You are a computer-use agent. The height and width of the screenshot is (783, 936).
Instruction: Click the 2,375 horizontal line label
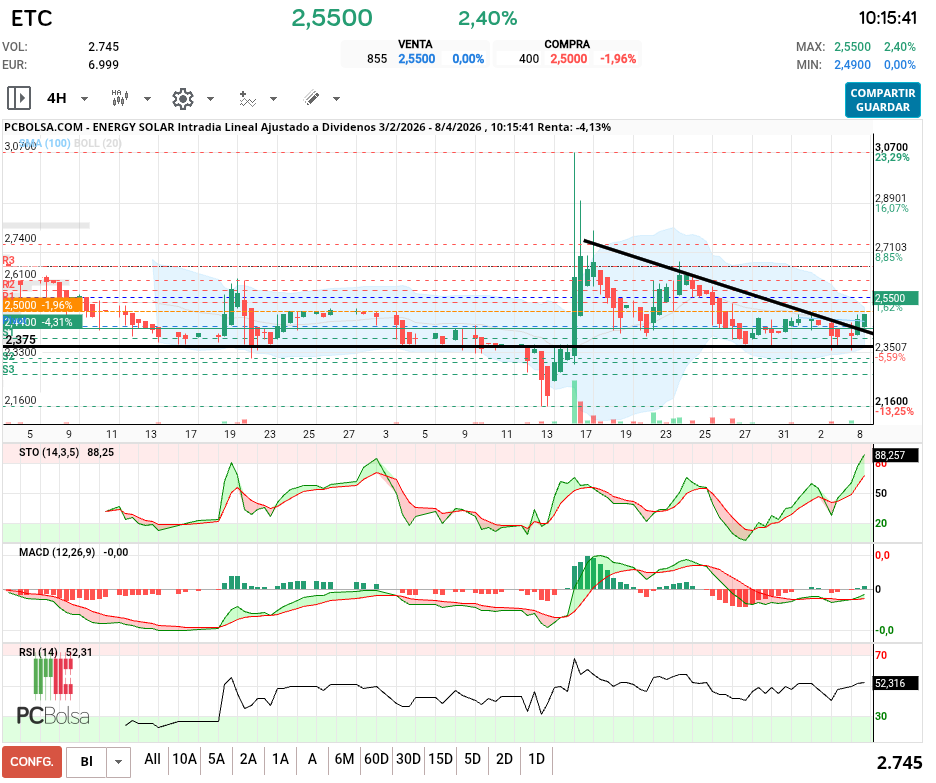click(x=20, y=340)
